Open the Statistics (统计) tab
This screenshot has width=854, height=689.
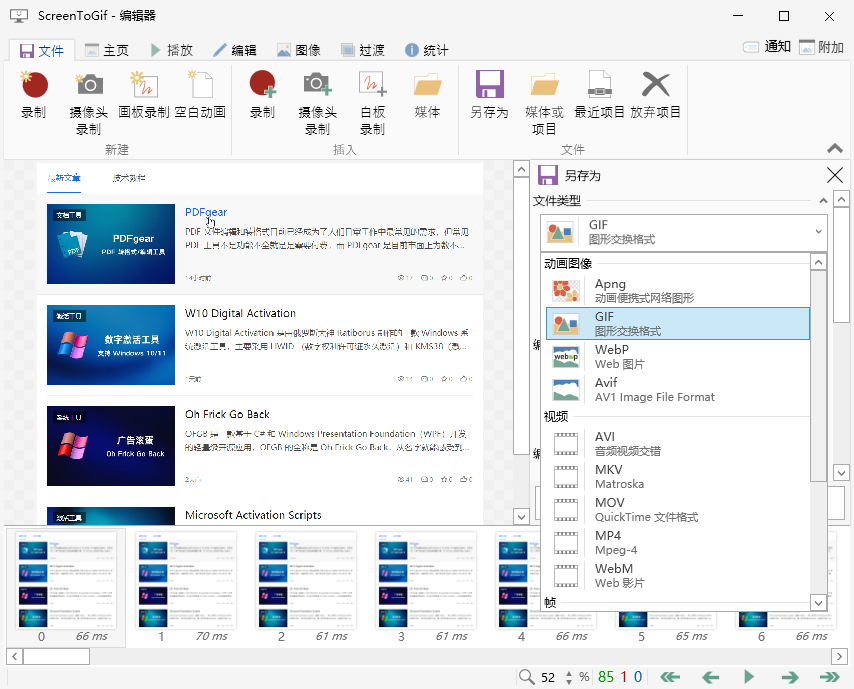click(x=427, y=51)
